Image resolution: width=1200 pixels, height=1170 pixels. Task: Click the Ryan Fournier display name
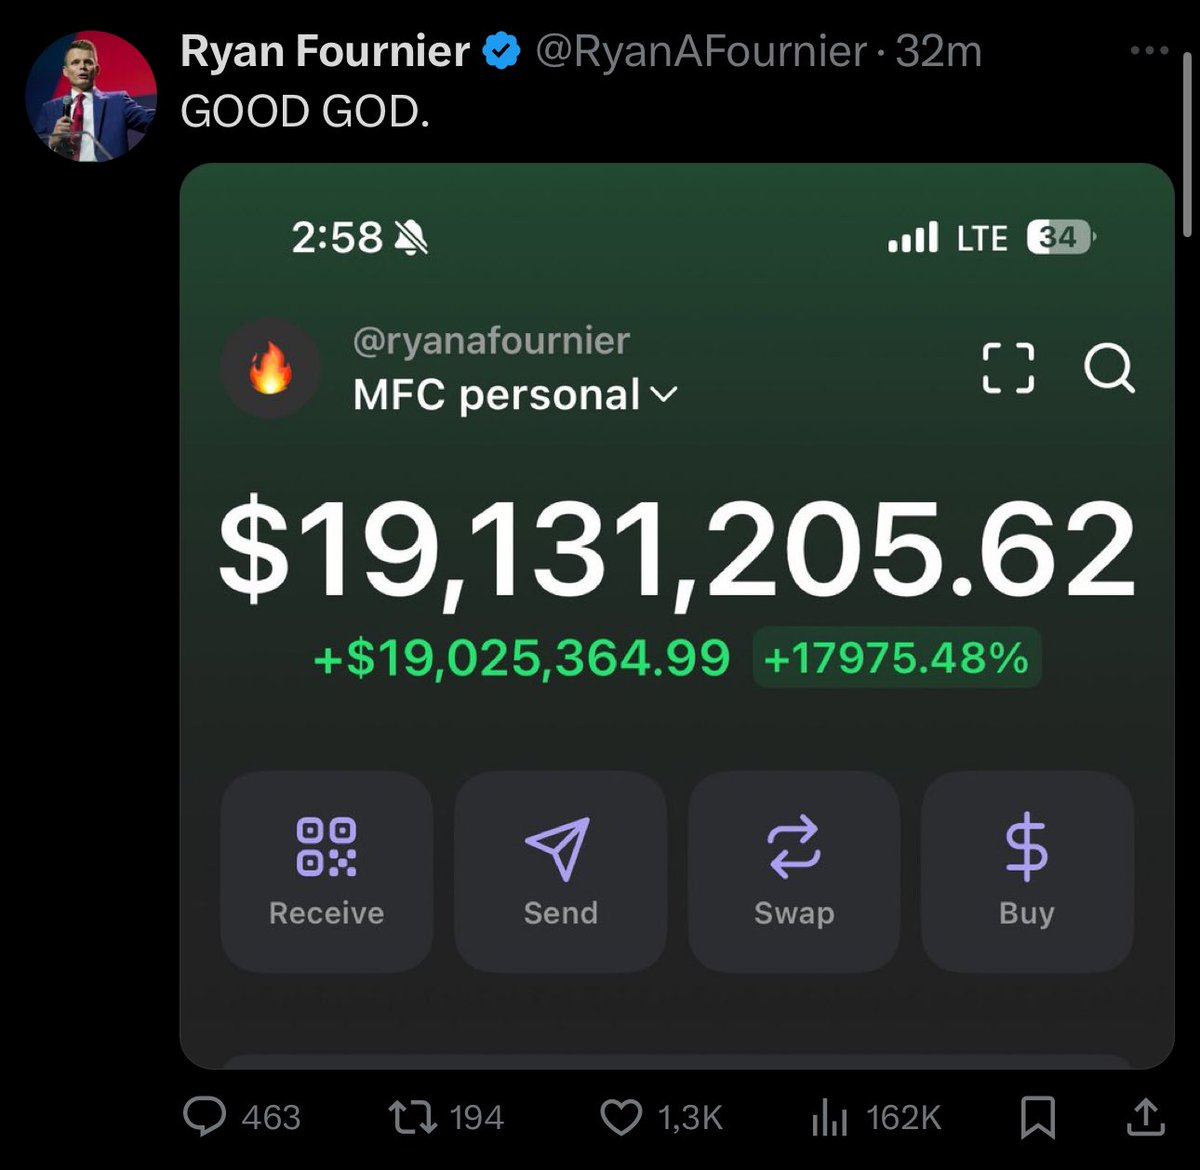coord(325,51)
